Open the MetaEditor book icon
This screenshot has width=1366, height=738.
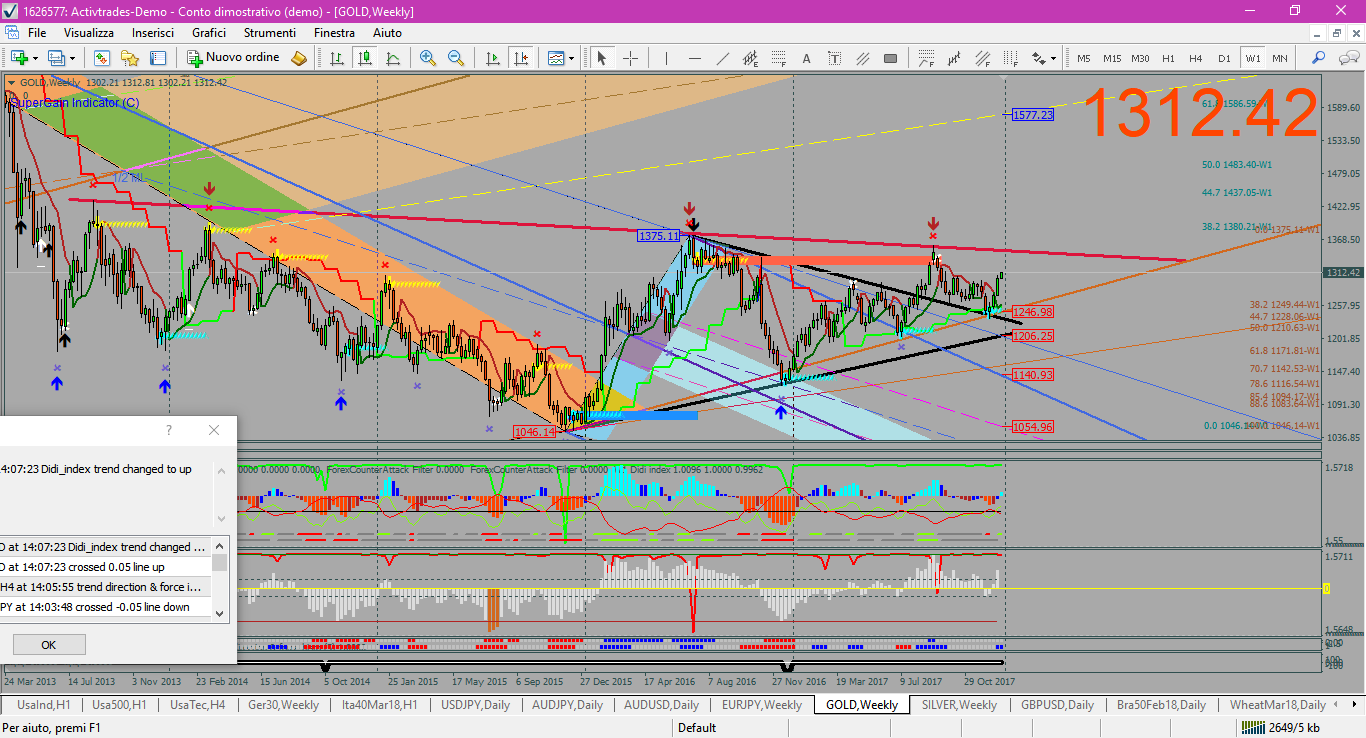(298, 58)
